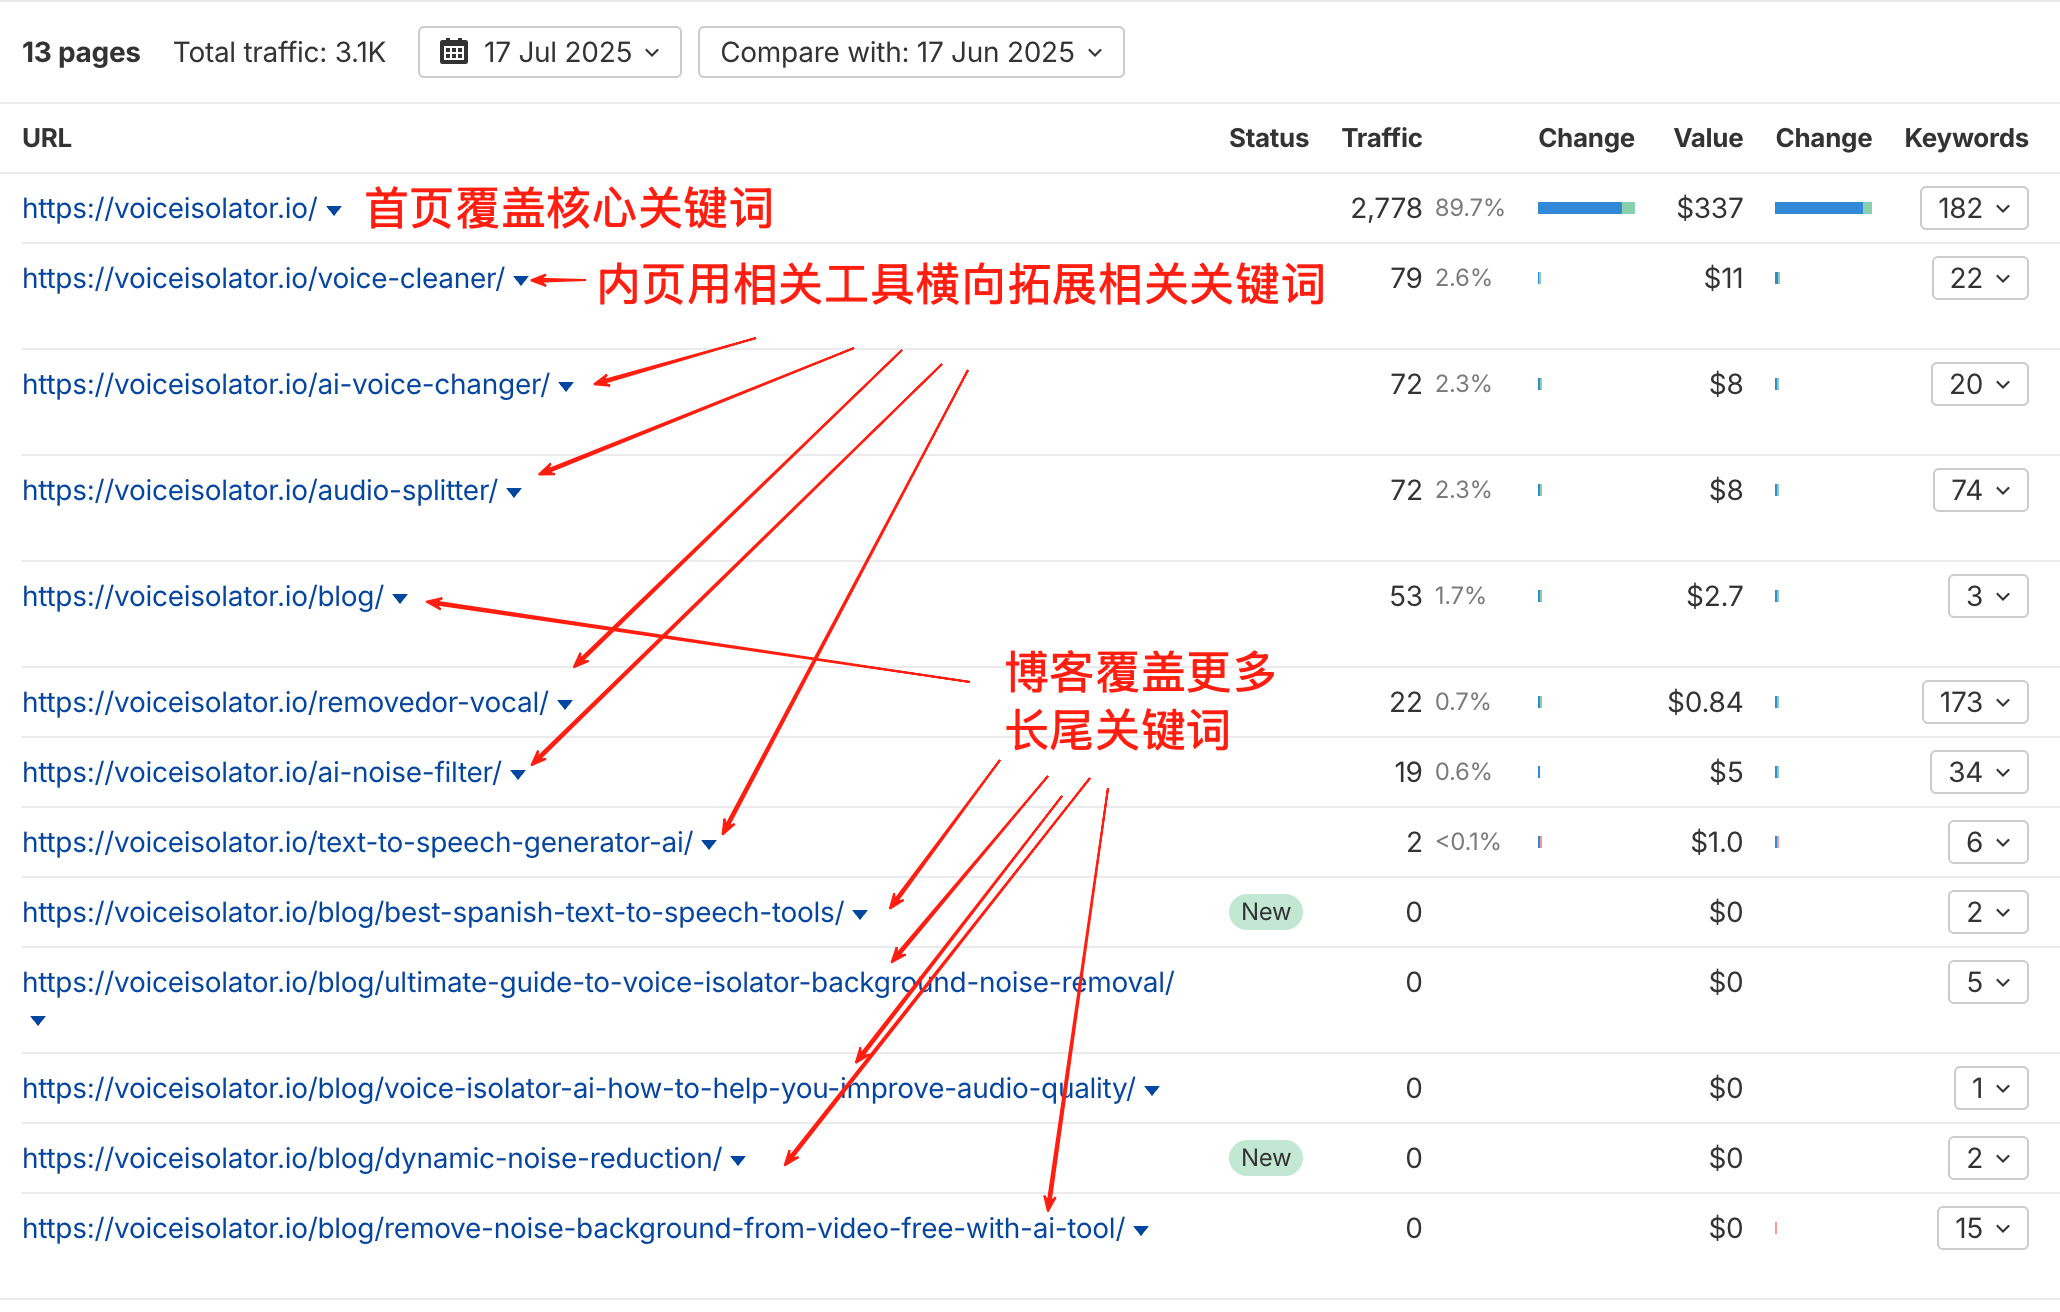Expand the caret below ultimate-guide blog URL
This screenshot has width=2060, height=1312.
click(x=38, y=1021)
